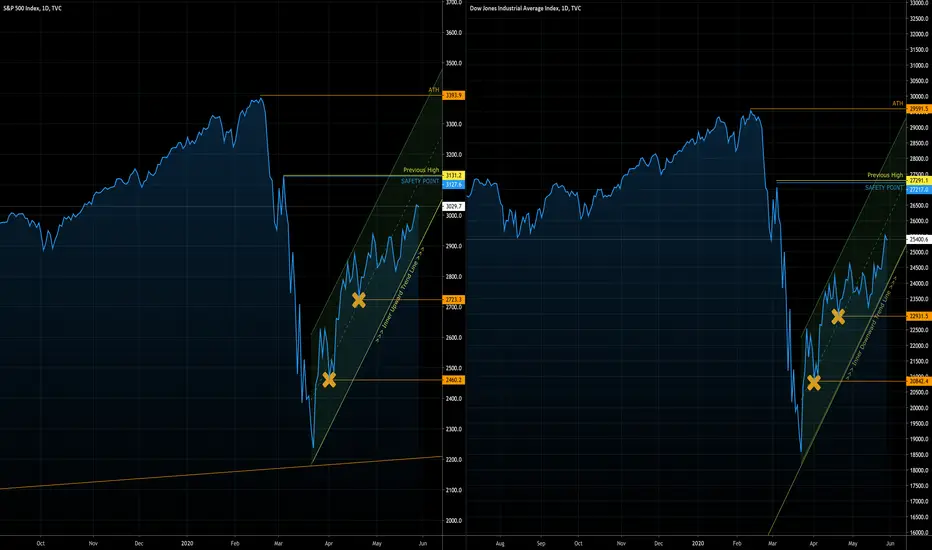
Task: Click the Oct date on the Dow Jones time axis
Action: [x=578, y=543]
